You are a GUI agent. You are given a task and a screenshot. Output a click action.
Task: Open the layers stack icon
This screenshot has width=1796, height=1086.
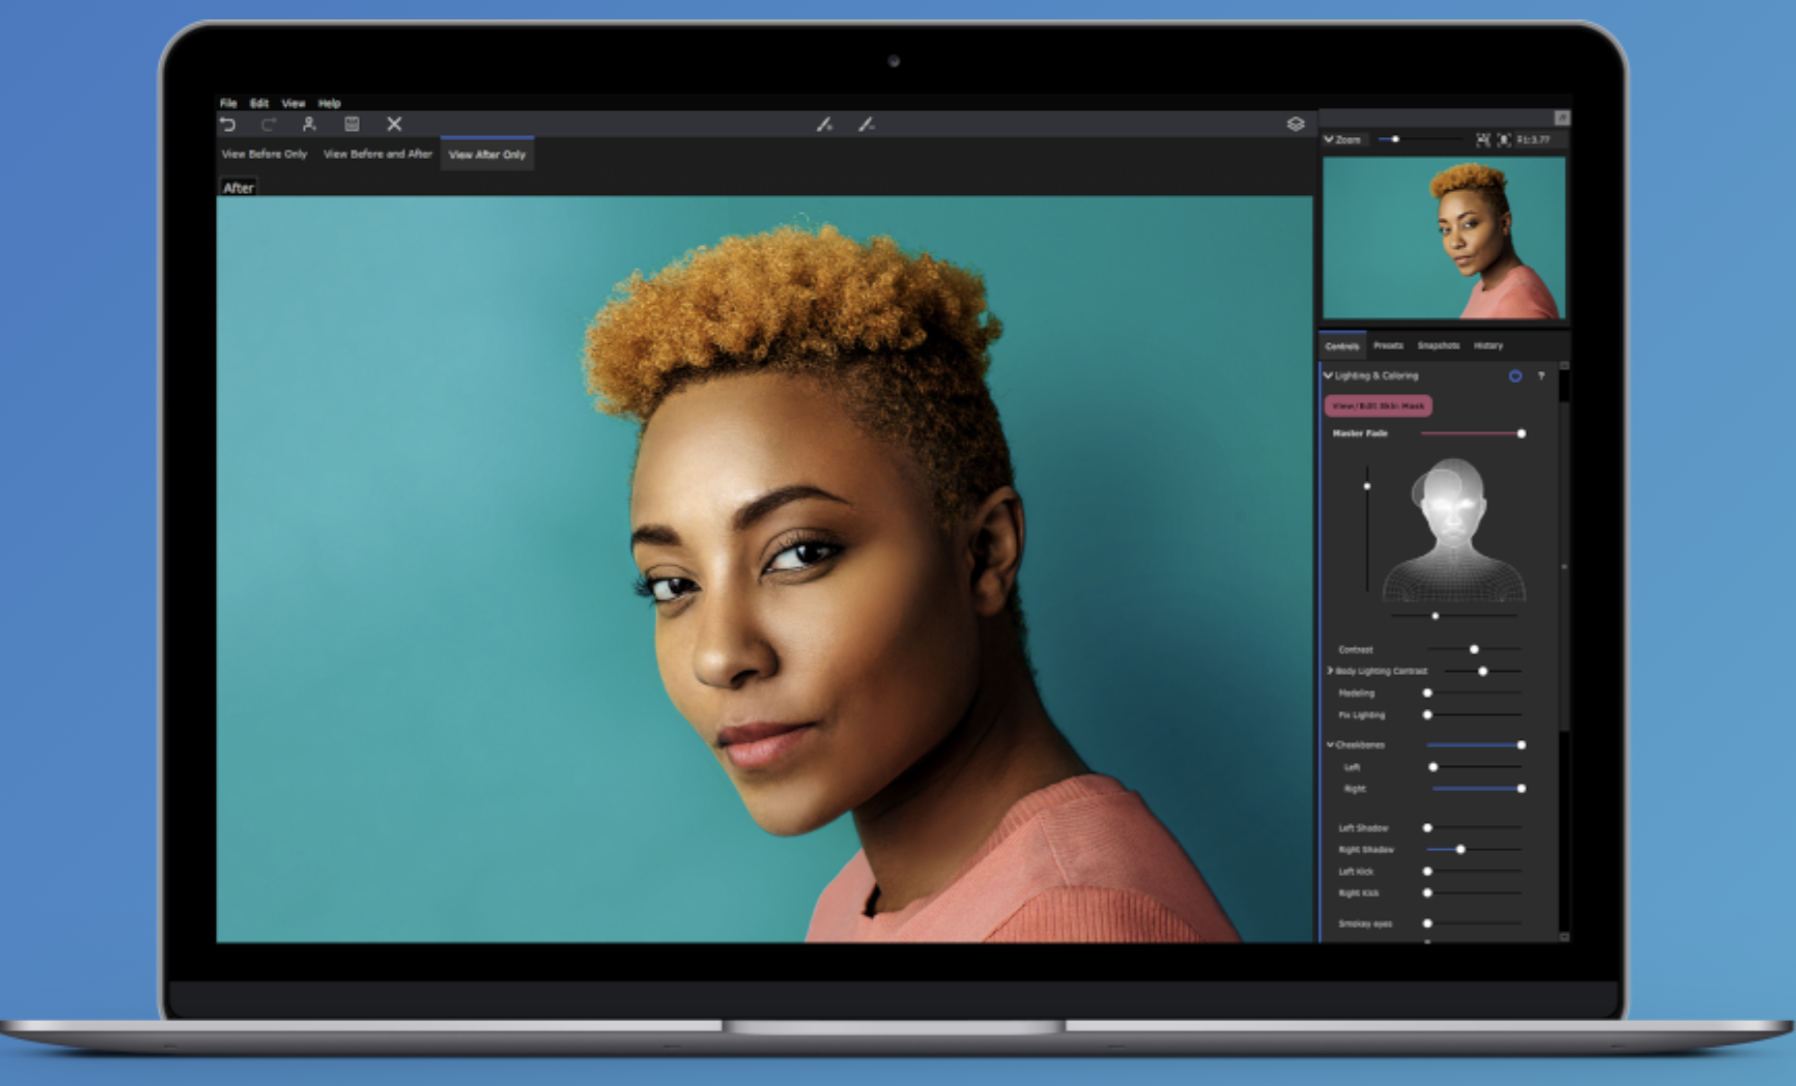coord(1295,124)
